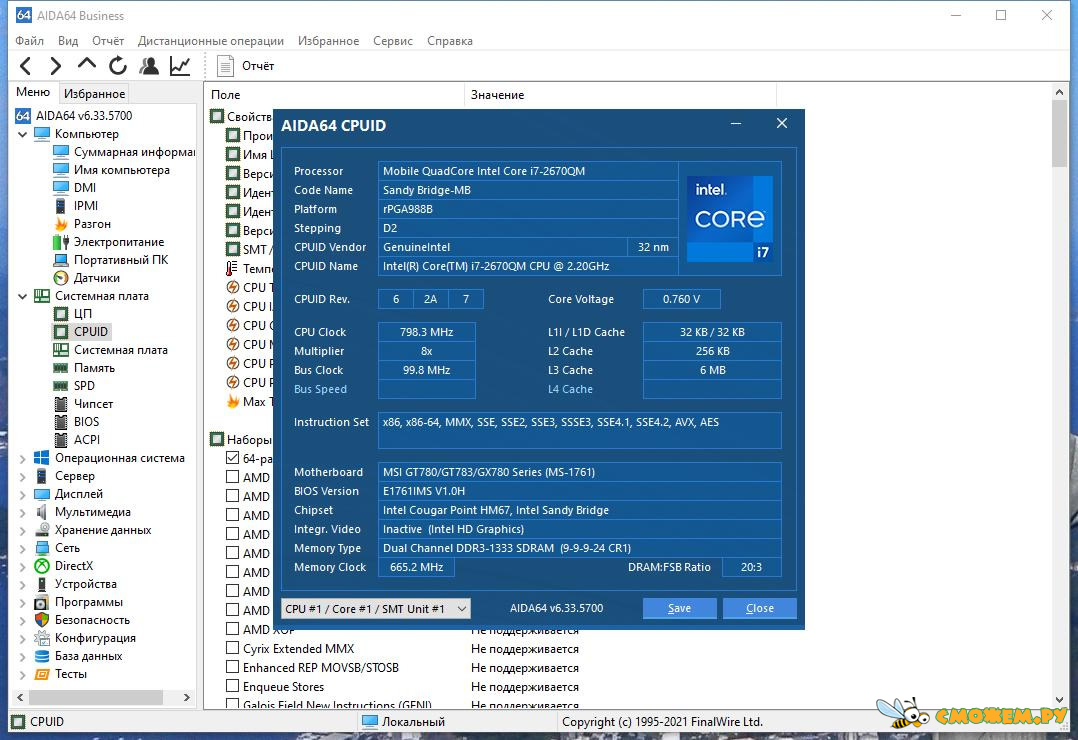Expand the Операционная система node

click(x=23, y=459)
